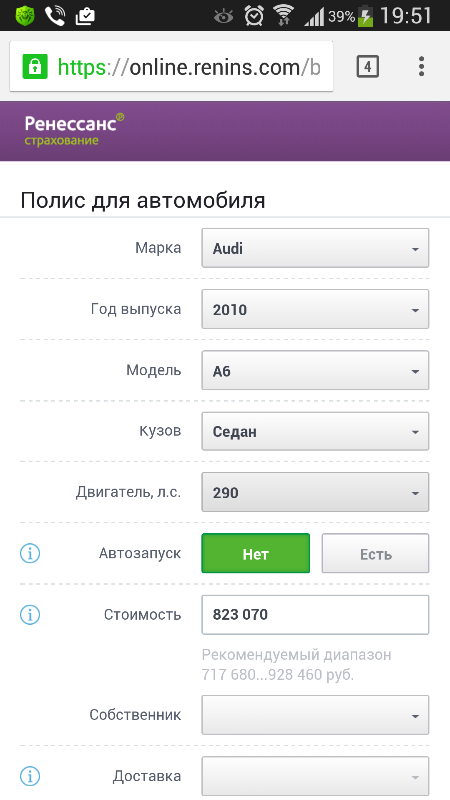Open the Кузов dropdown showing Седан
450x800 pixels.
pos(315,432)
